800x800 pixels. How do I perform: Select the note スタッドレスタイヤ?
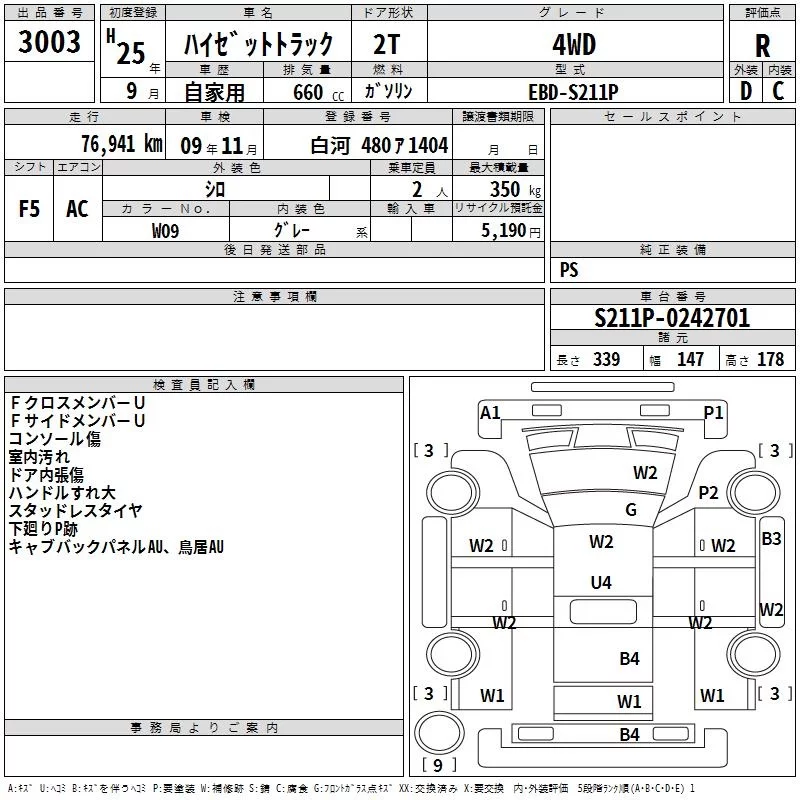click(x=75, y=511)
